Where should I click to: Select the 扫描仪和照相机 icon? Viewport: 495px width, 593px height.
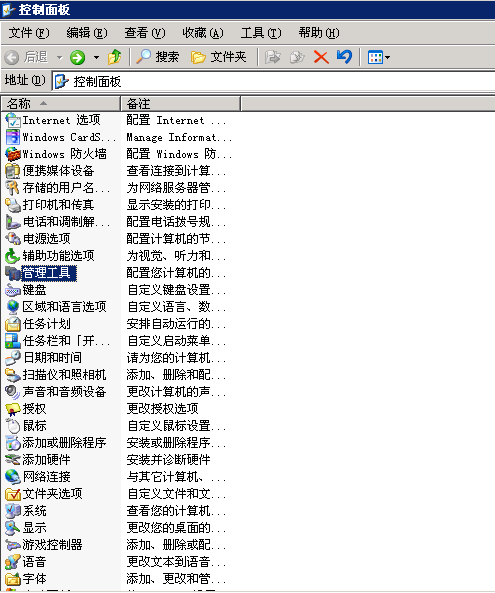pos(12,375)
